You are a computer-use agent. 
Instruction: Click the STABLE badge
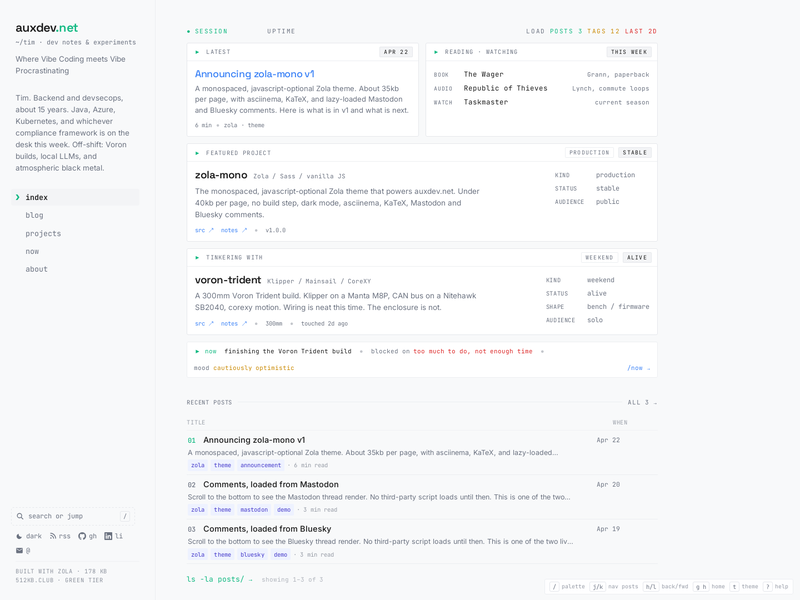click(x=635, y=153)
